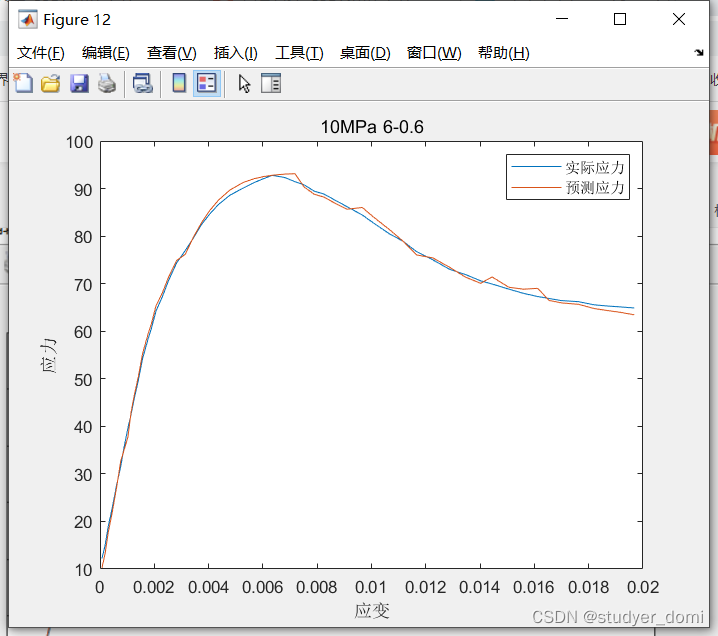Click the dock figure arrow in the menu bar
Viewport: 718px width, 636px height.
click(x=699, y=52)
